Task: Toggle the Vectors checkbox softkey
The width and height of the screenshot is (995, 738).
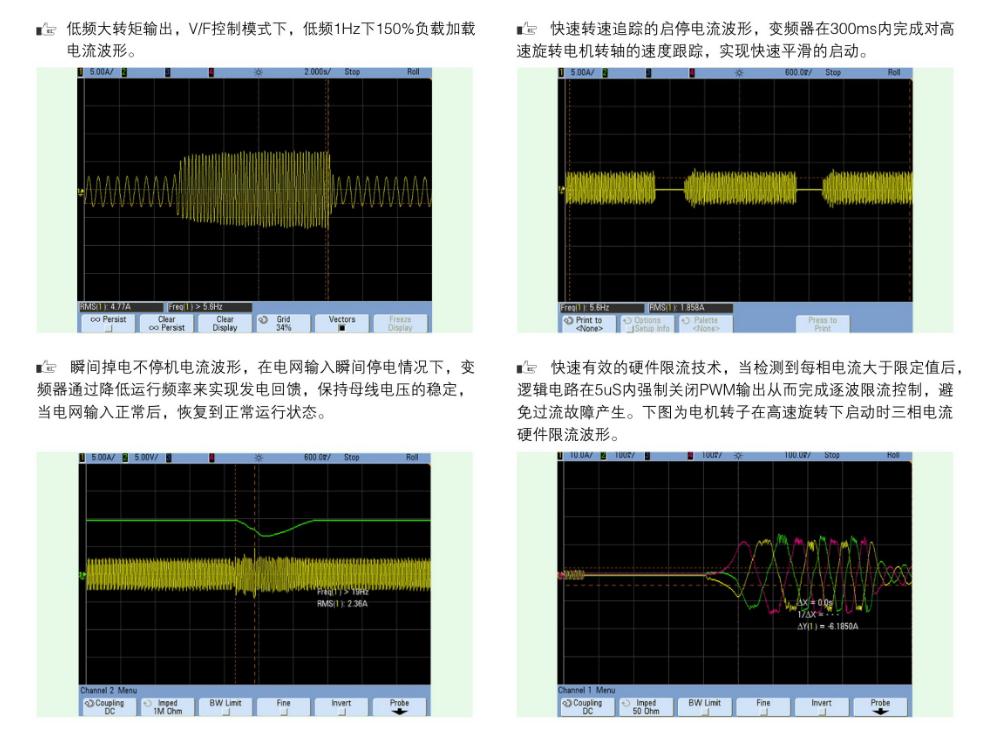Action: click(x=342, y=323)
